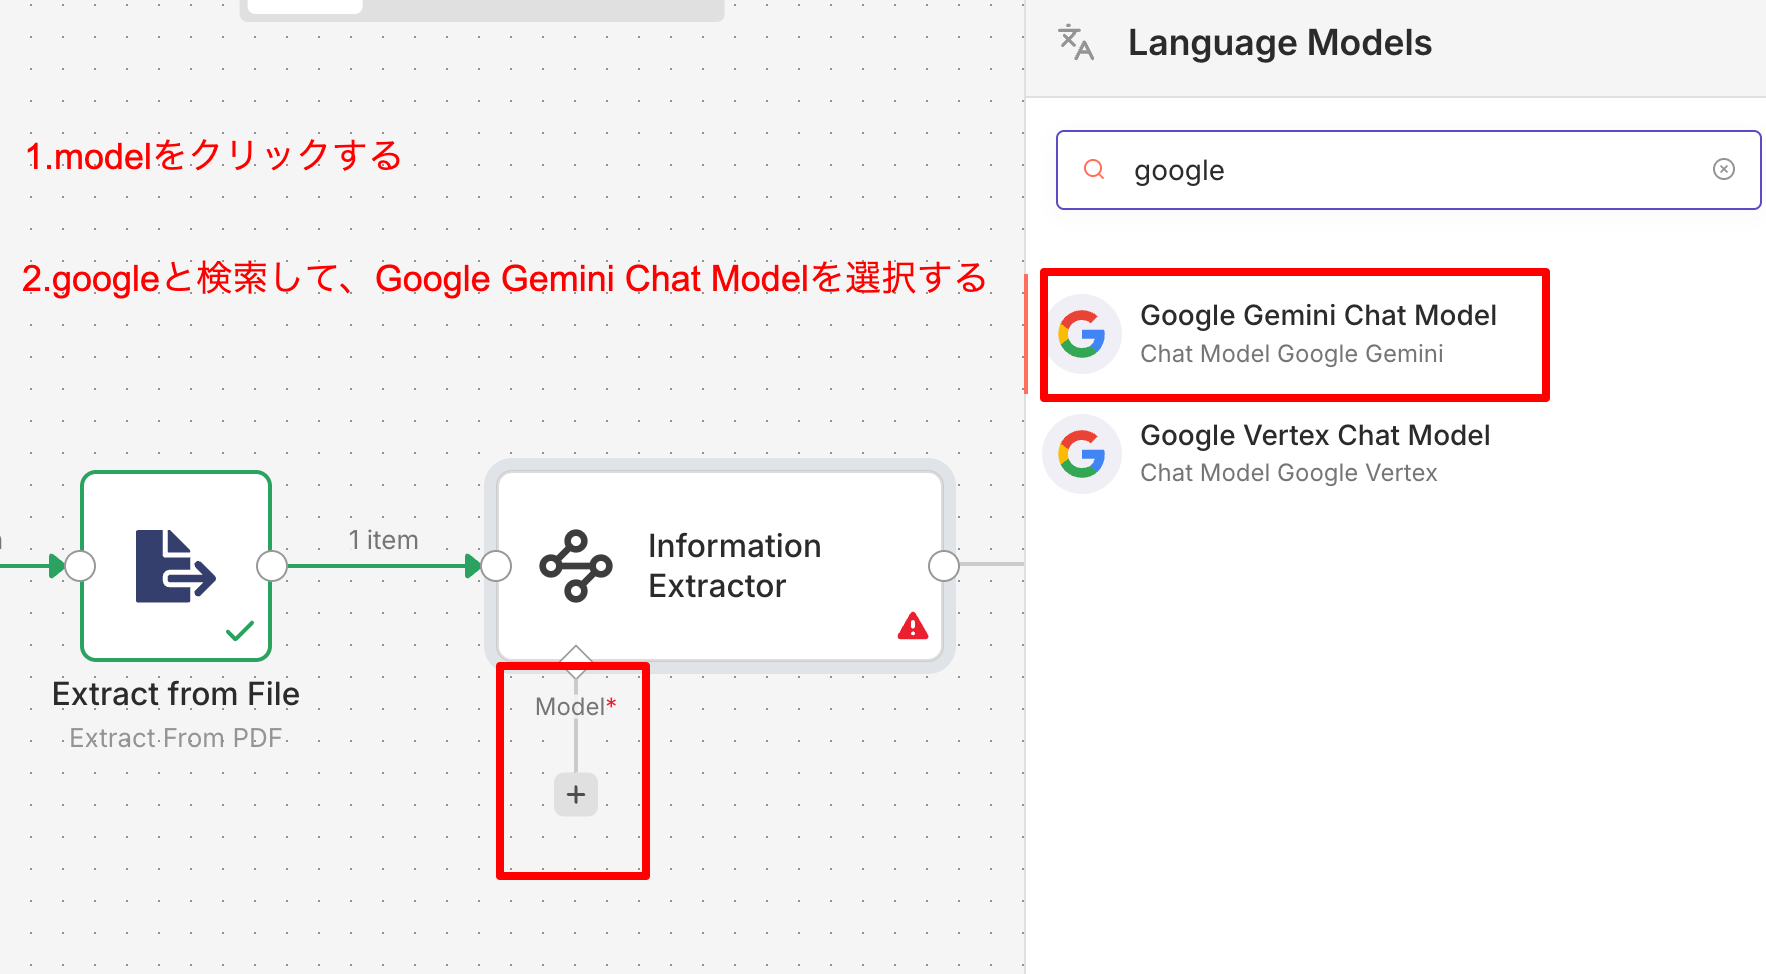
Task: Click the 1 item connection label
Action: (383, 540)
